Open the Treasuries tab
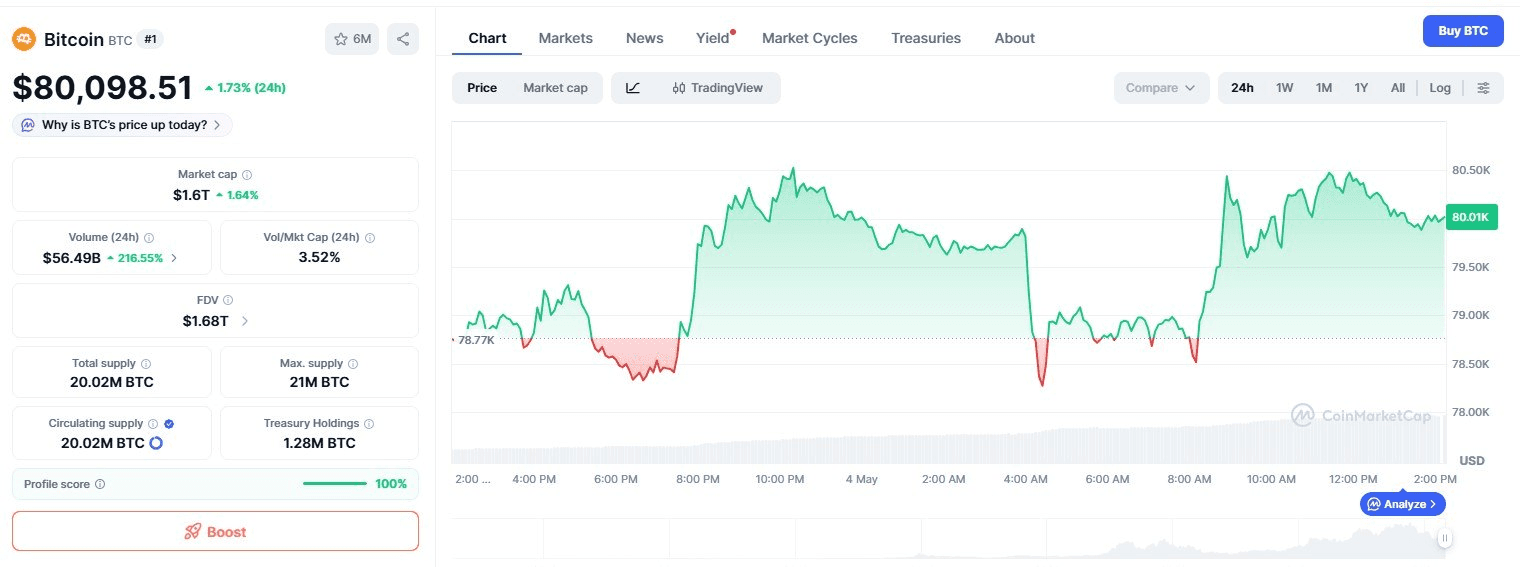1520x567 pixels. tap(926, 38)
